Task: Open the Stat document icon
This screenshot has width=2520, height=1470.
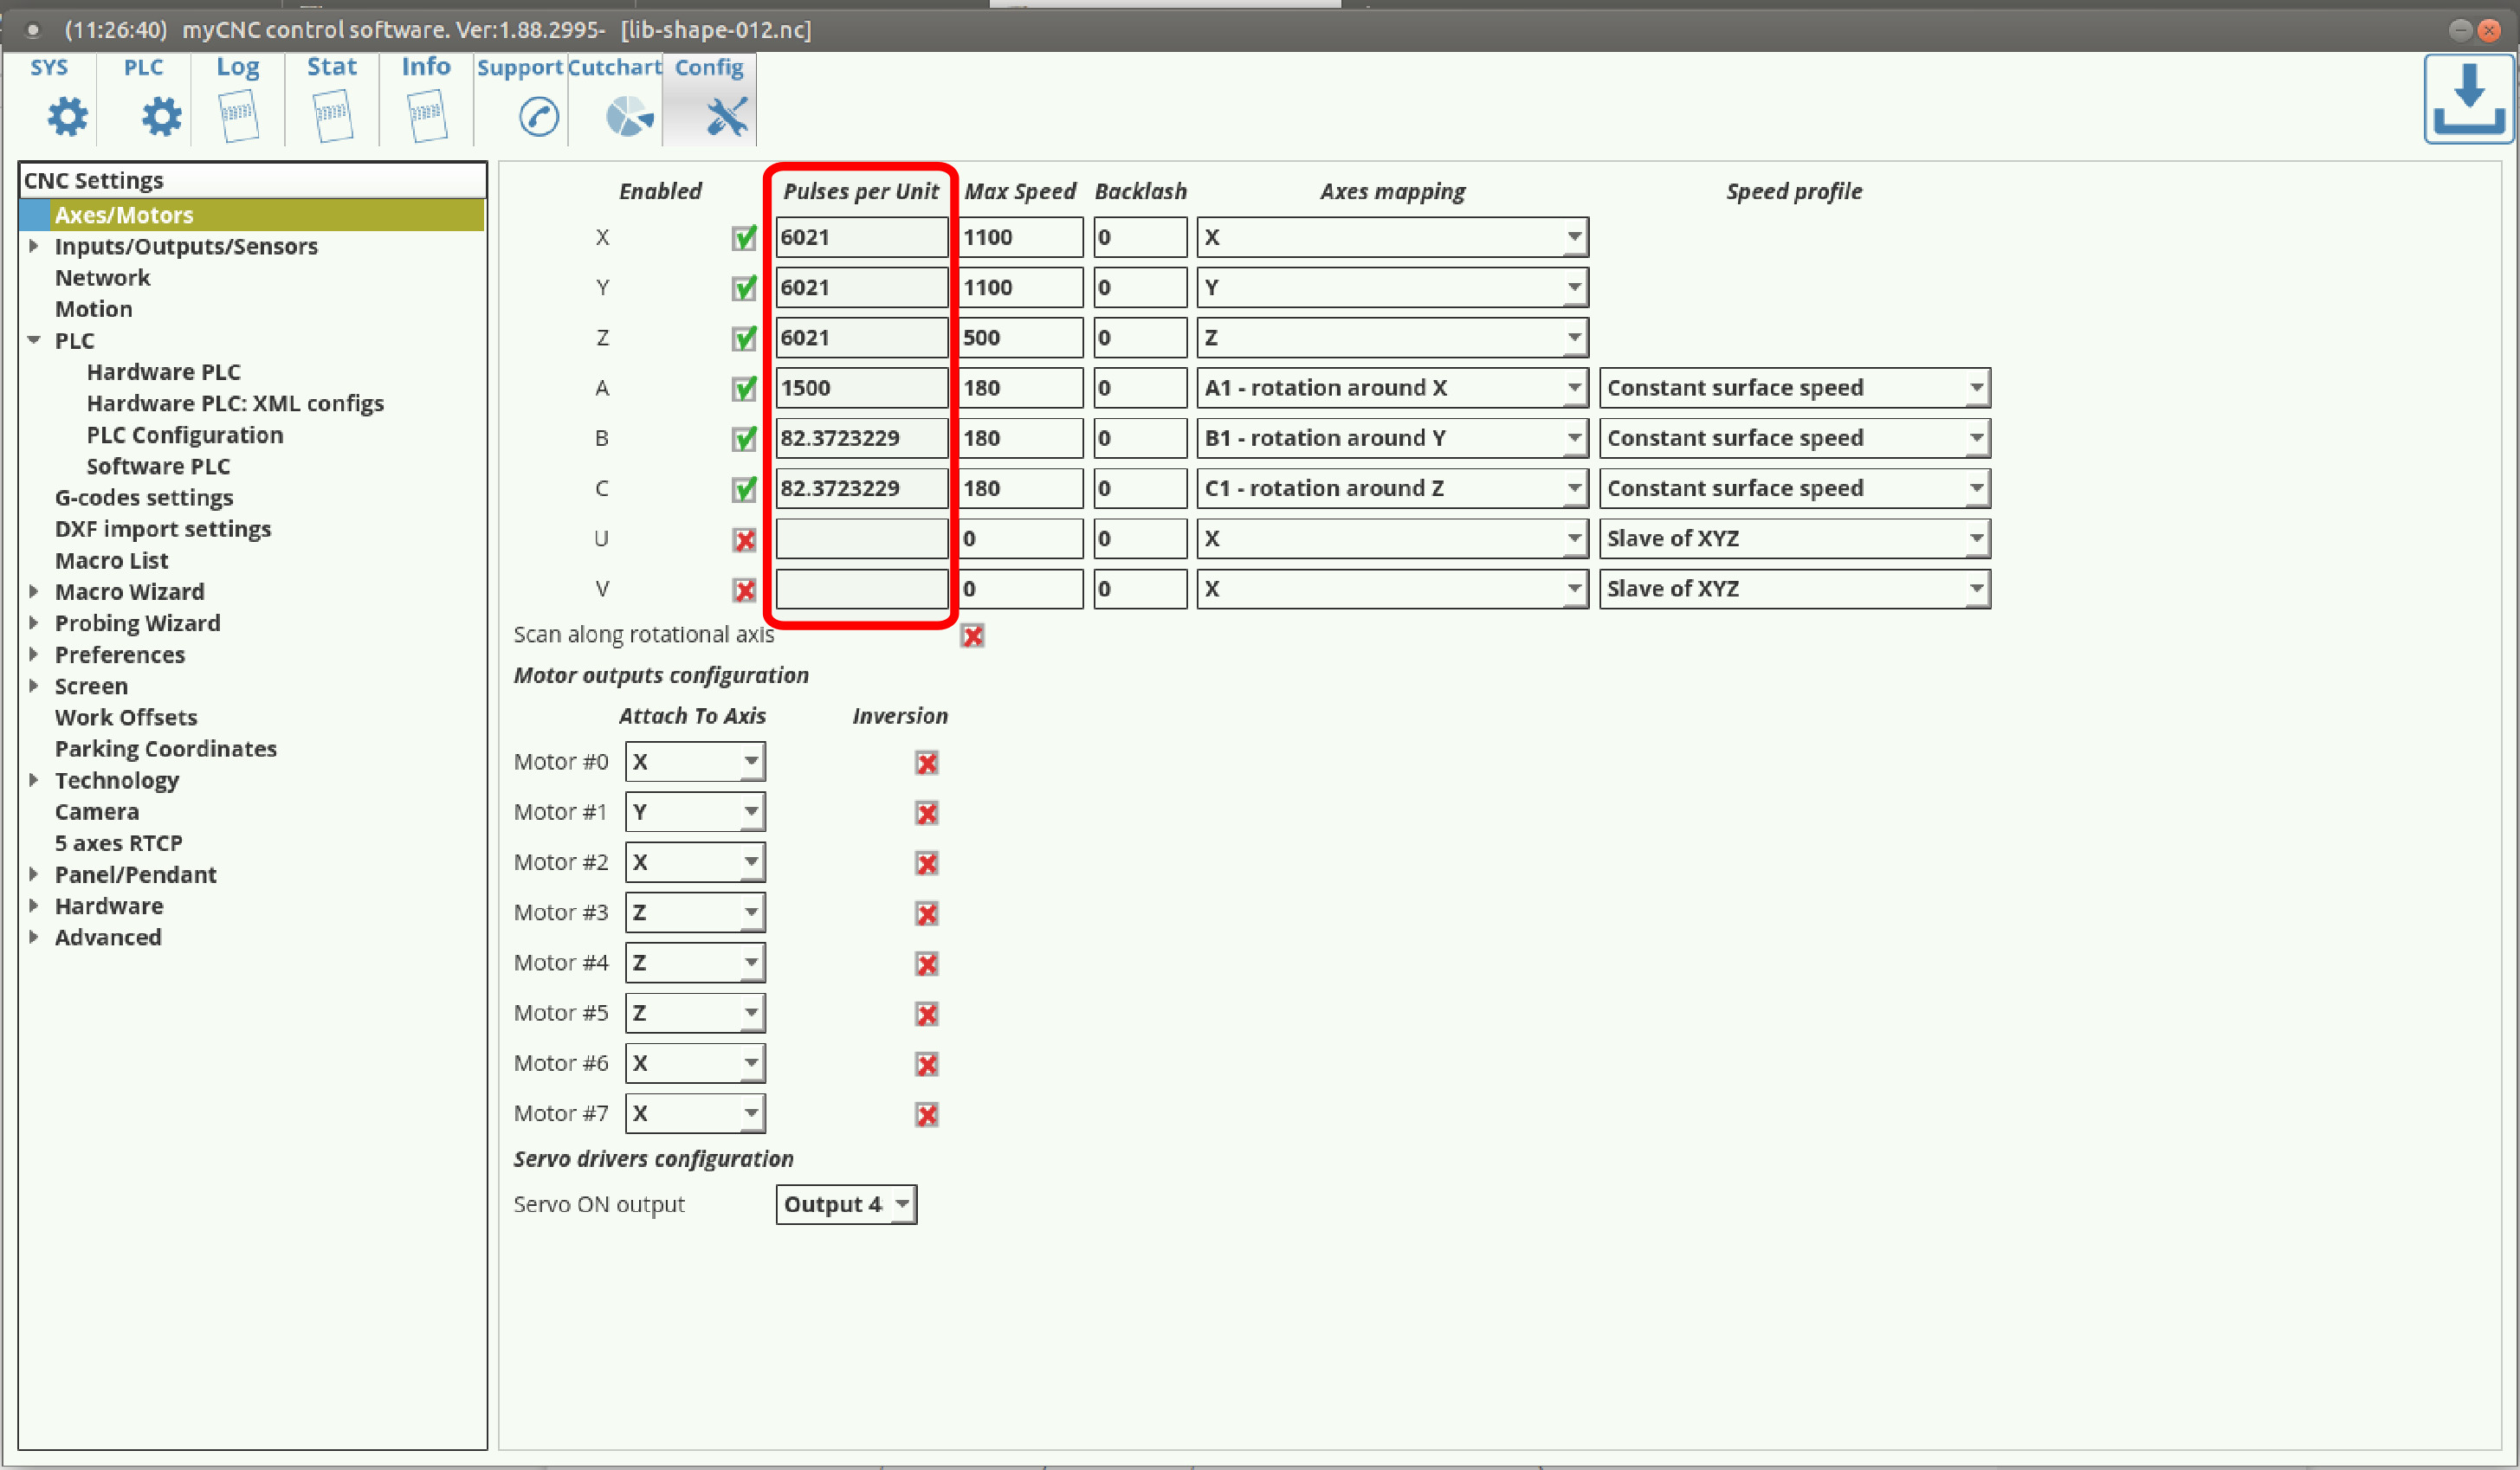Action: [x=332, y=116]
